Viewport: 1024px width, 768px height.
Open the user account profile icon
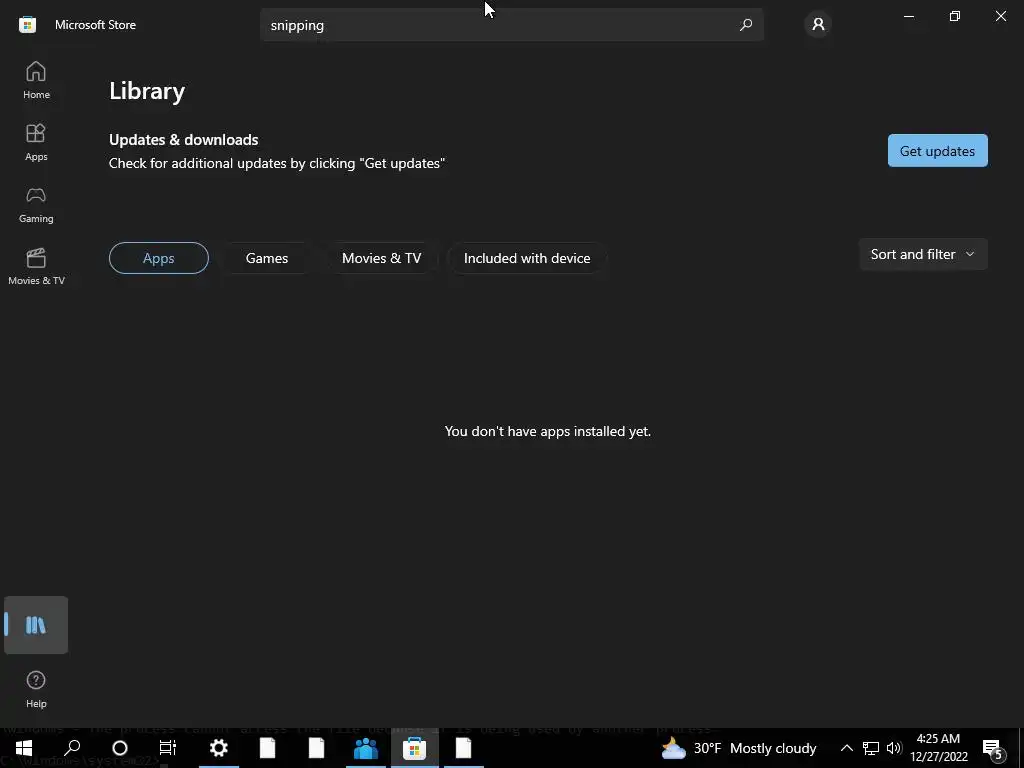tap(818, 25)
